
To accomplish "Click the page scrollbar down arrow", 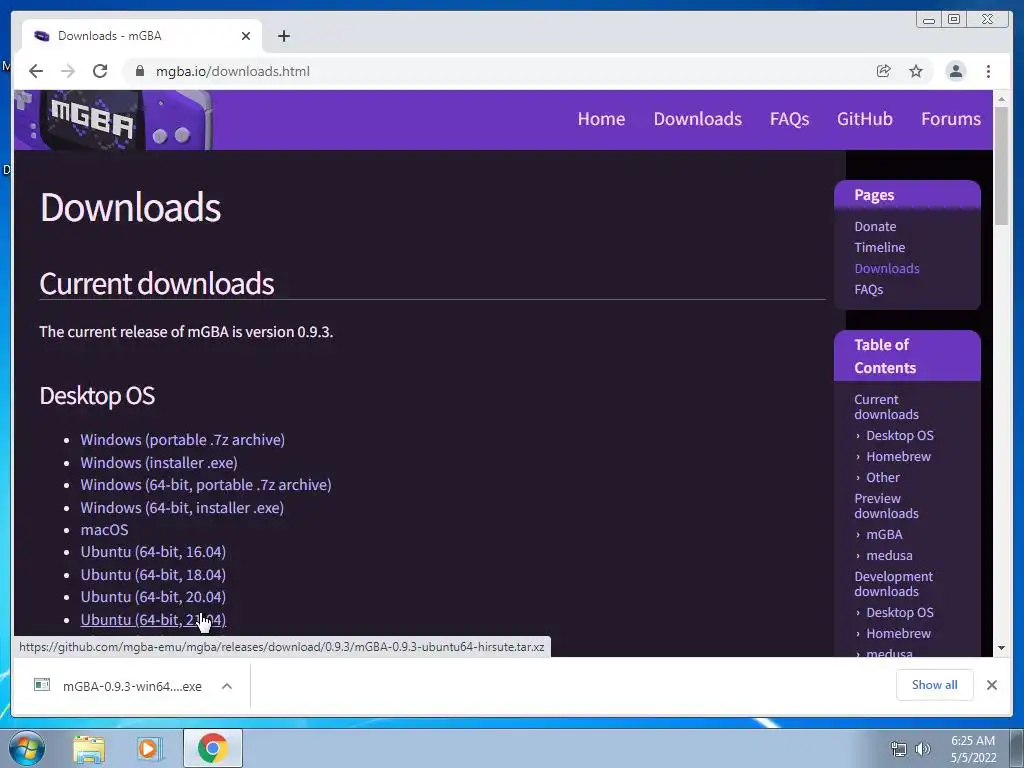I will tap(1001, 648).
